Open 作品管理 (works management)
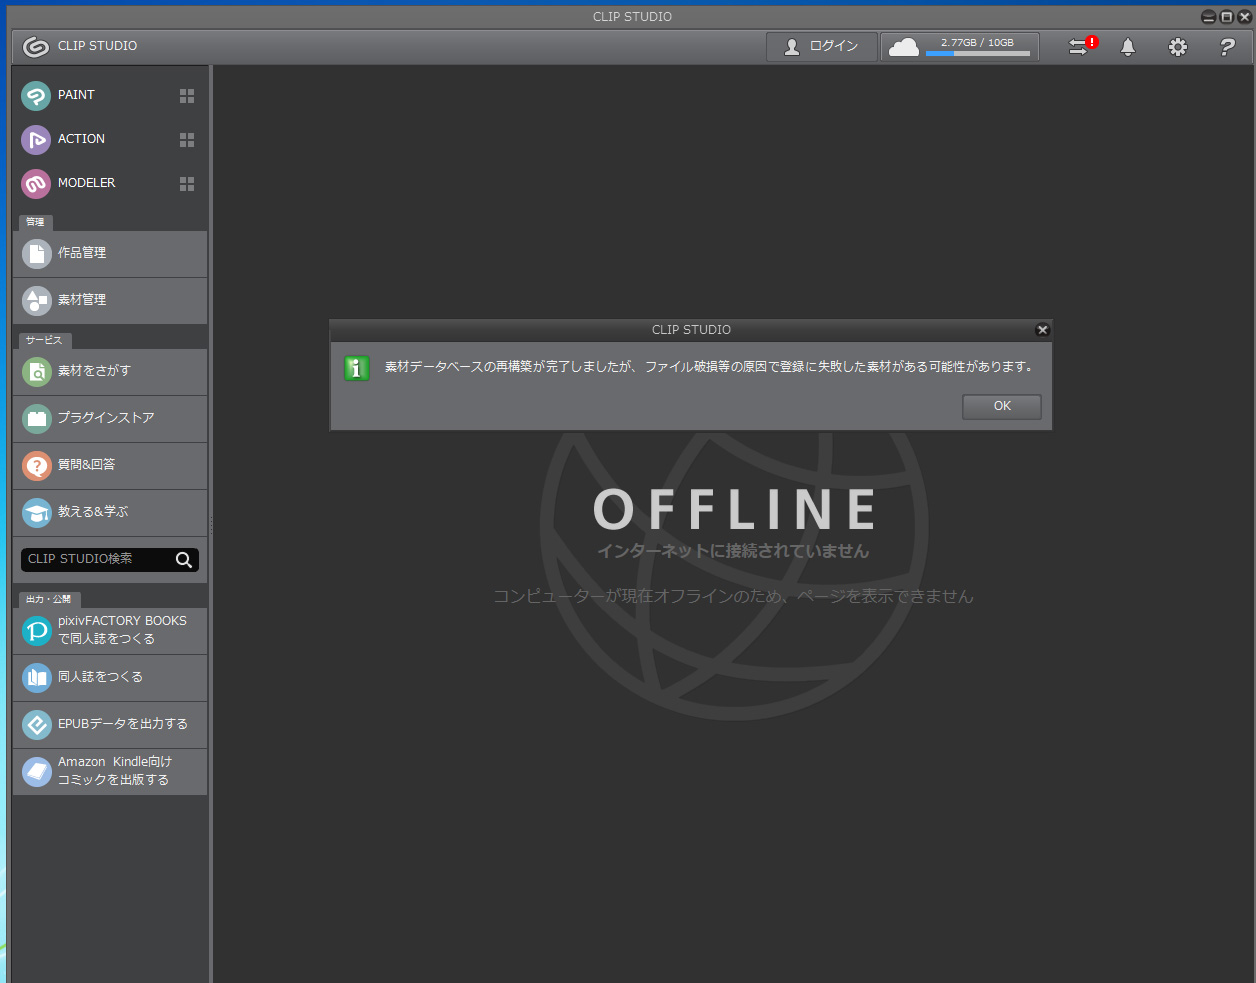This screenshot has height=983, width=1256. click(110, 254)
